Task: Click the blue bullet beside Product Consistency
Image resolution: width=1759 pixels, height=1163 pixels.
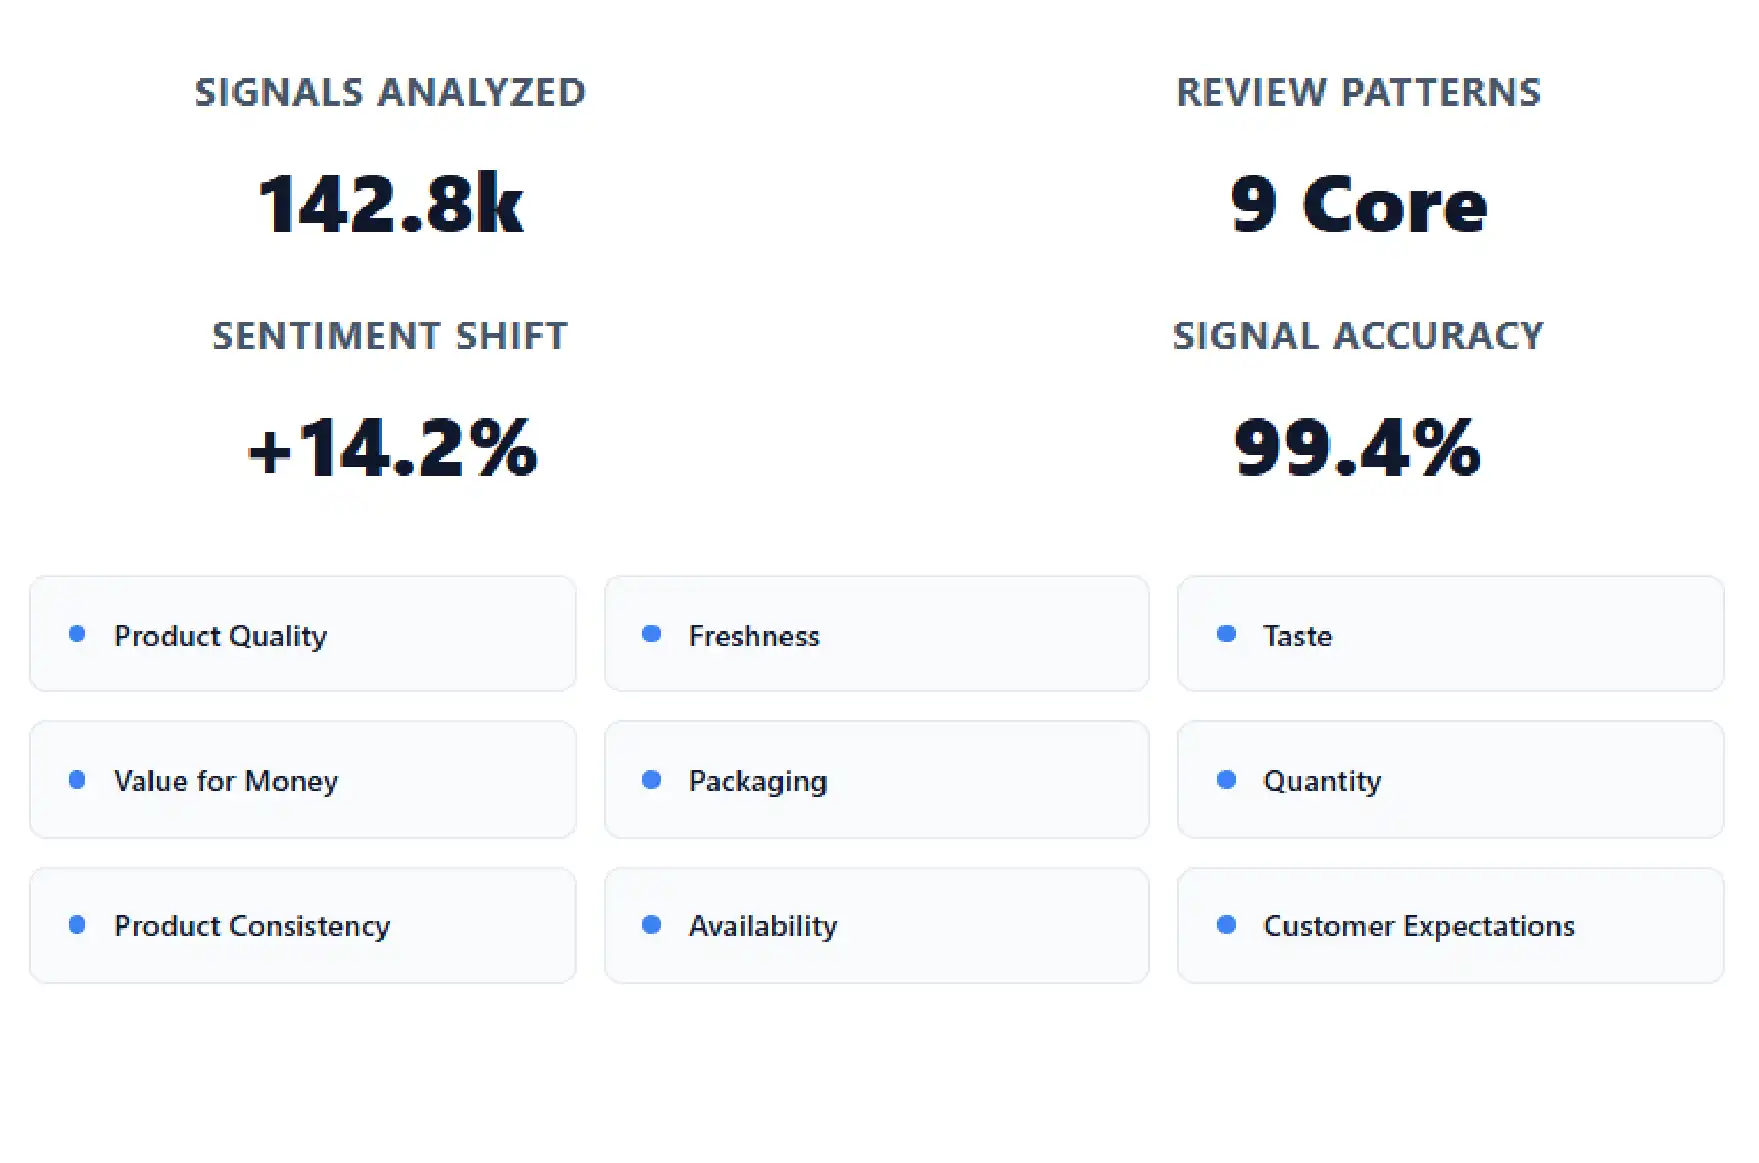Action: [x=77, y=925]
